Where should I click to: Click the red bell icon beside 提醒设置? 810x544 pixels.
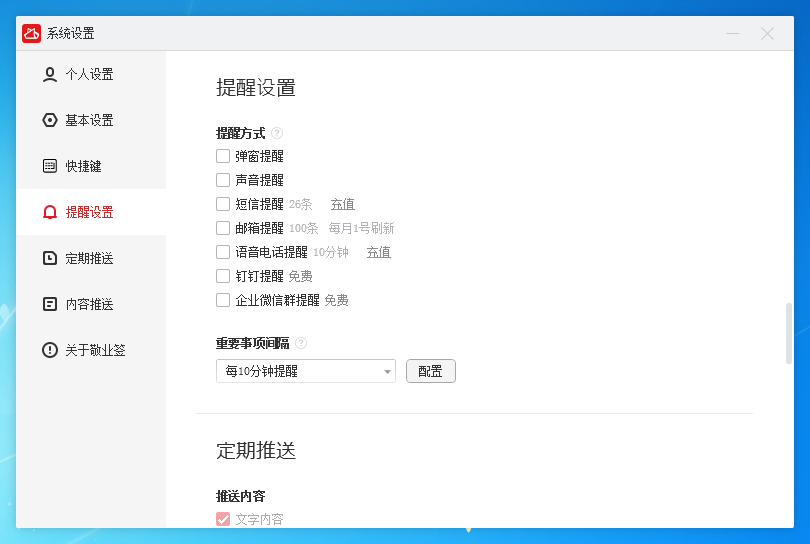pos(50,212)
